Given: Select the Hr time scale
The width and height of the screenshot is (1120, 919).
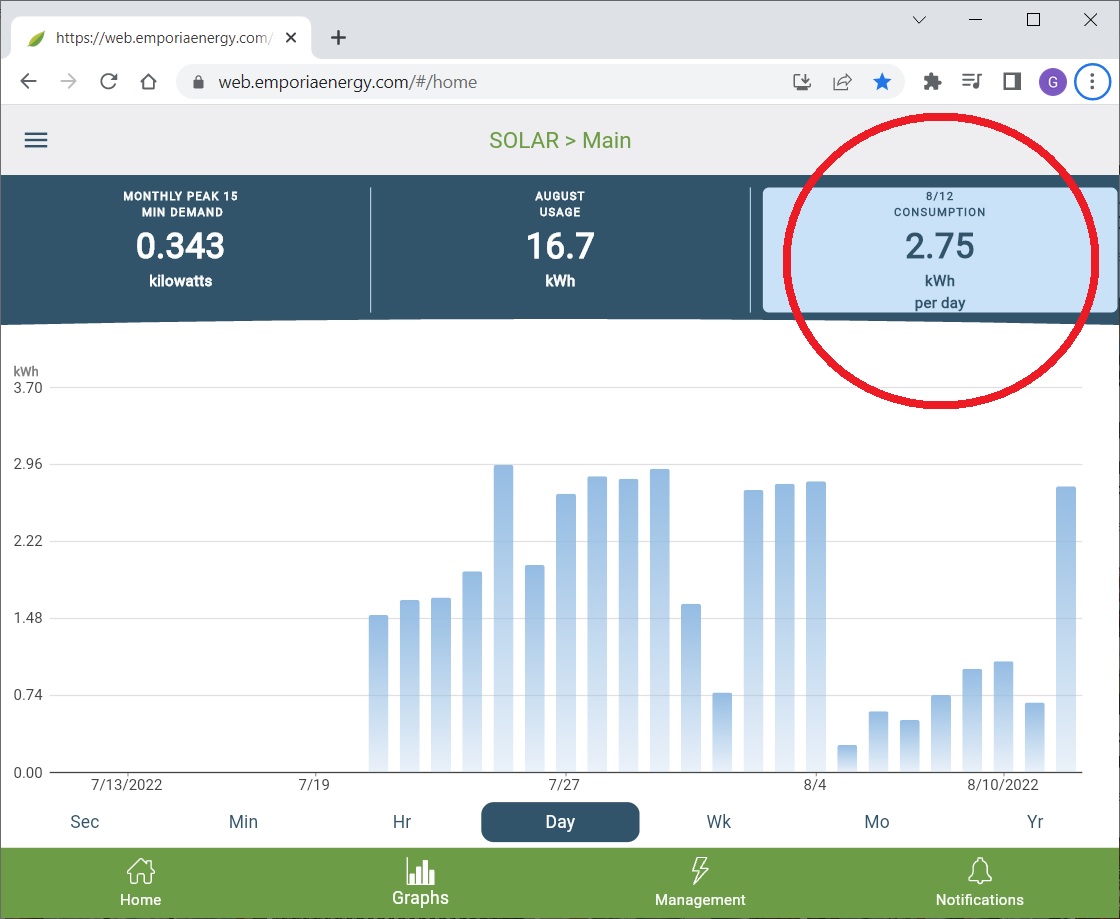Looking at the screenshot, I should coord(402,822).
